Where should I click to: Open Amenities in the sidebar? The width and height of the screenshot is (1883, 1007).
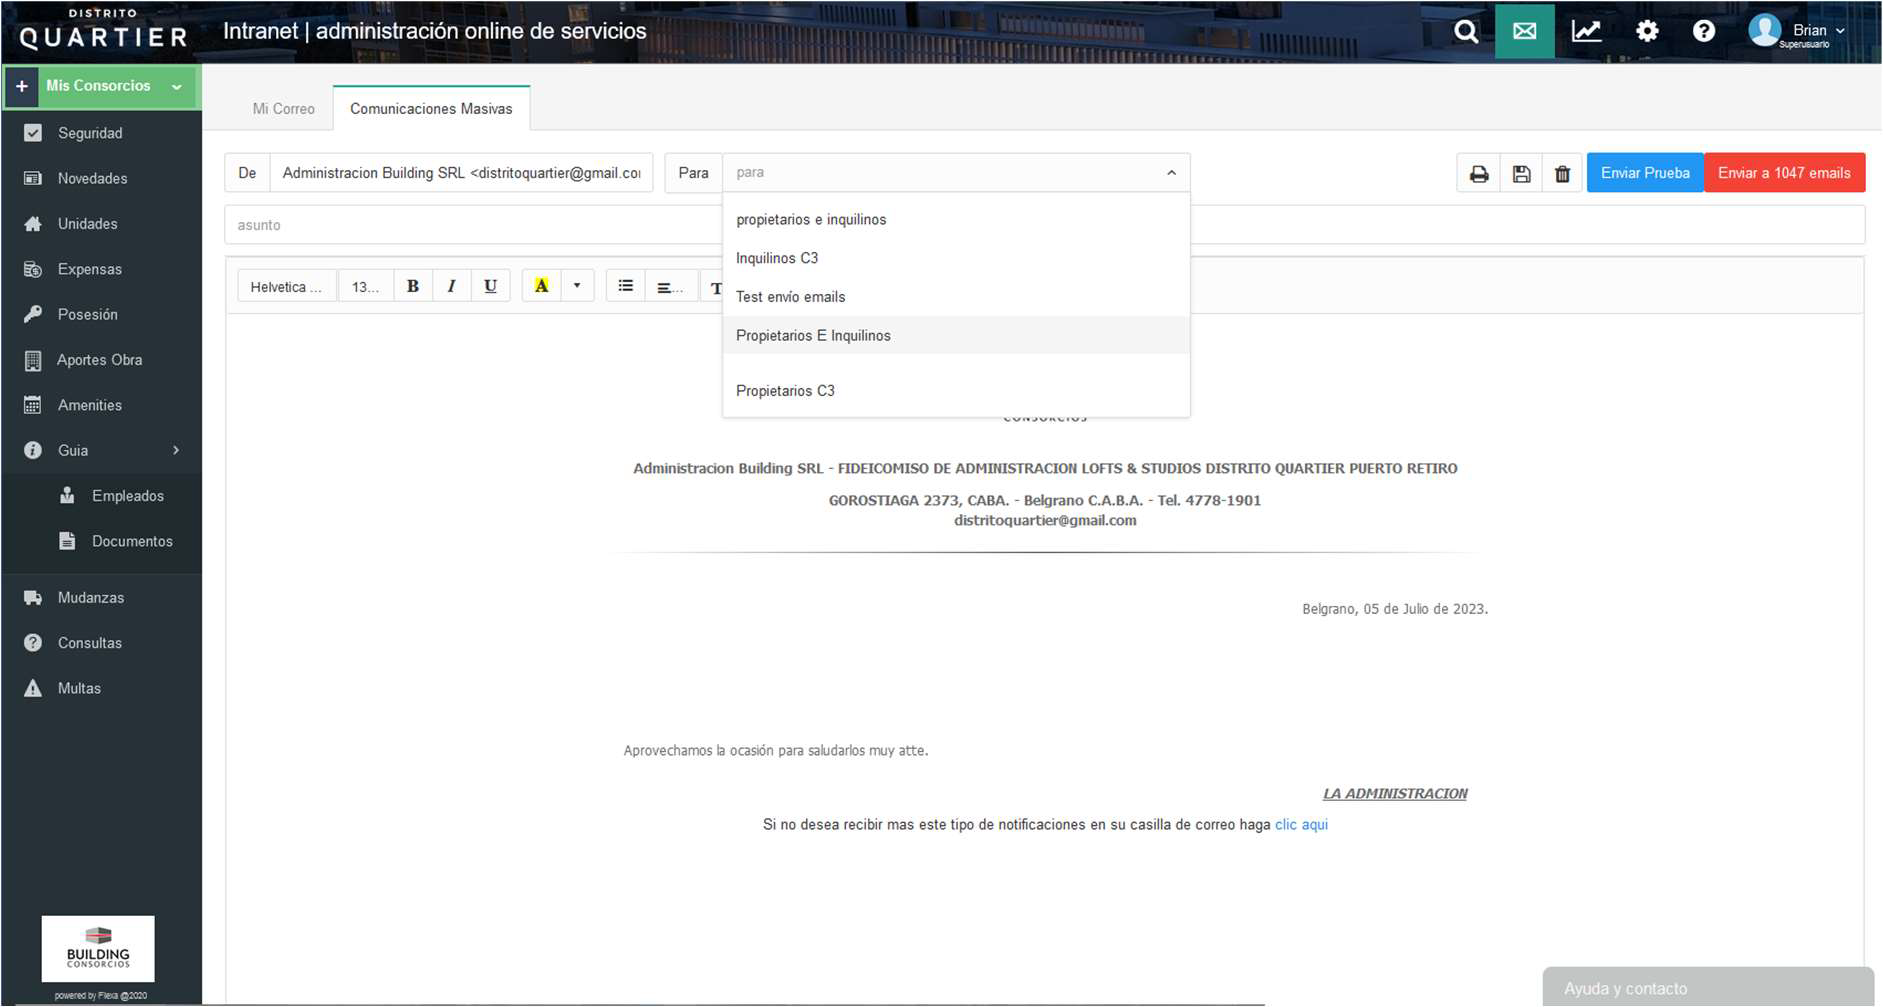pos(101,405)
